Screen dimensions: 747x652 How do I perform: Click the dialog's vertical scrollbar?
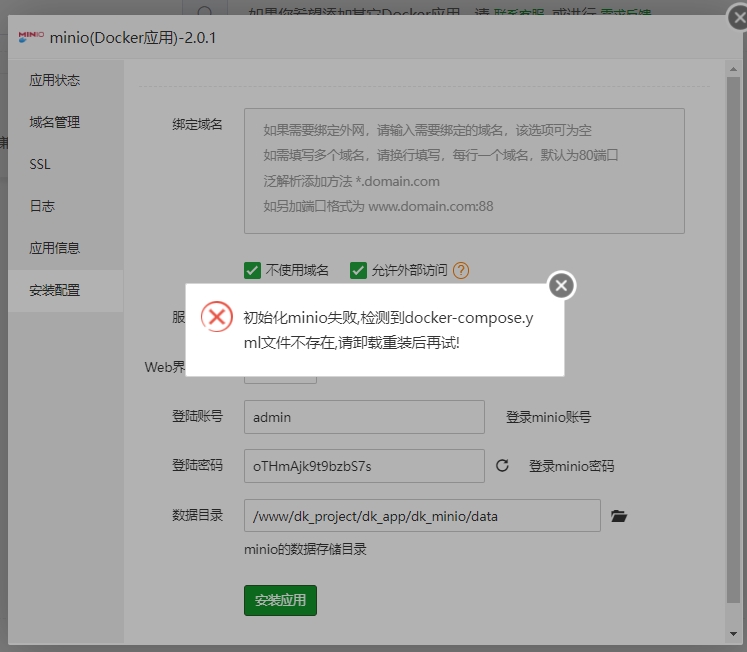pos(733,340)
